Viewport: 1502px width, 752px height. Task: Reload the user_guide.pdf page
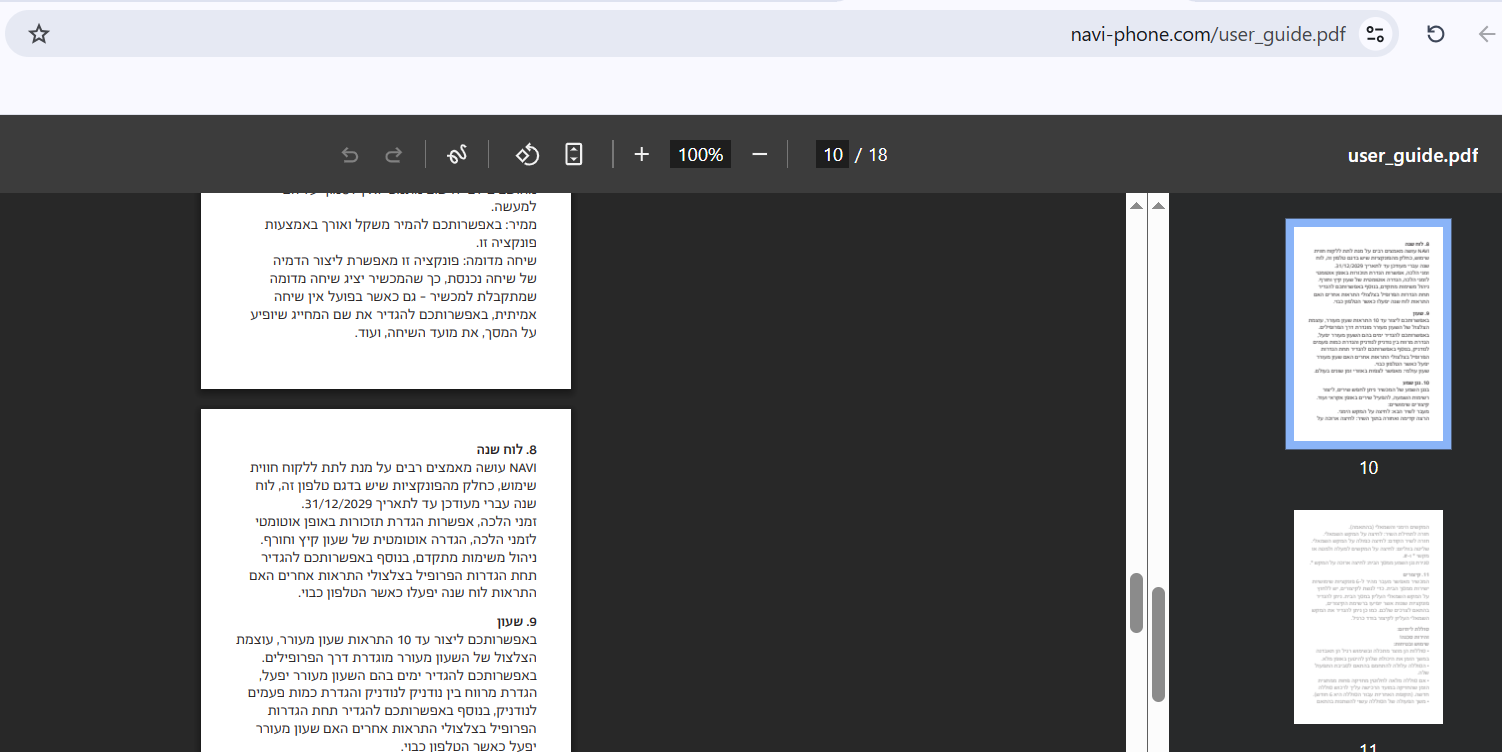click(1435, 34)
